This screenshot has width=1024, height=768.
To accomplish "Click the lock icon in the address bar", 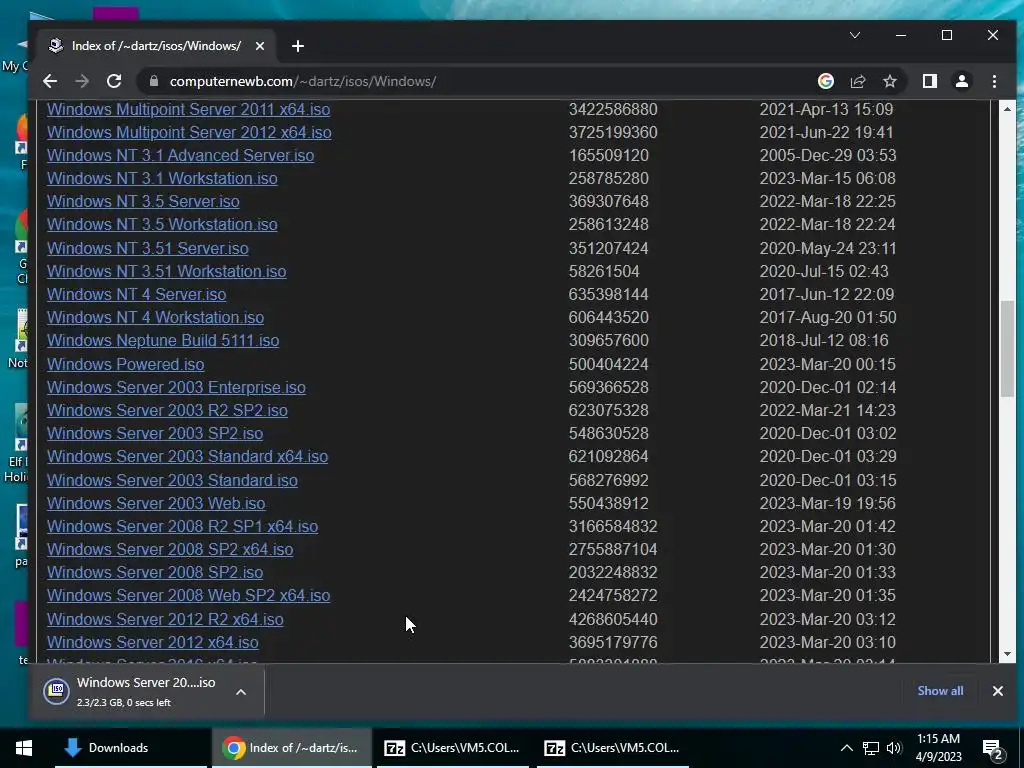I will click(x=154, y=81).
